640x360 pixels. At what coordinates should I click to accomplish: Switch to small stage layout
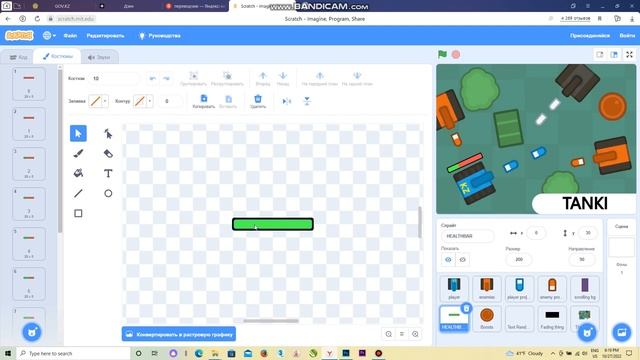pos(600,55)
